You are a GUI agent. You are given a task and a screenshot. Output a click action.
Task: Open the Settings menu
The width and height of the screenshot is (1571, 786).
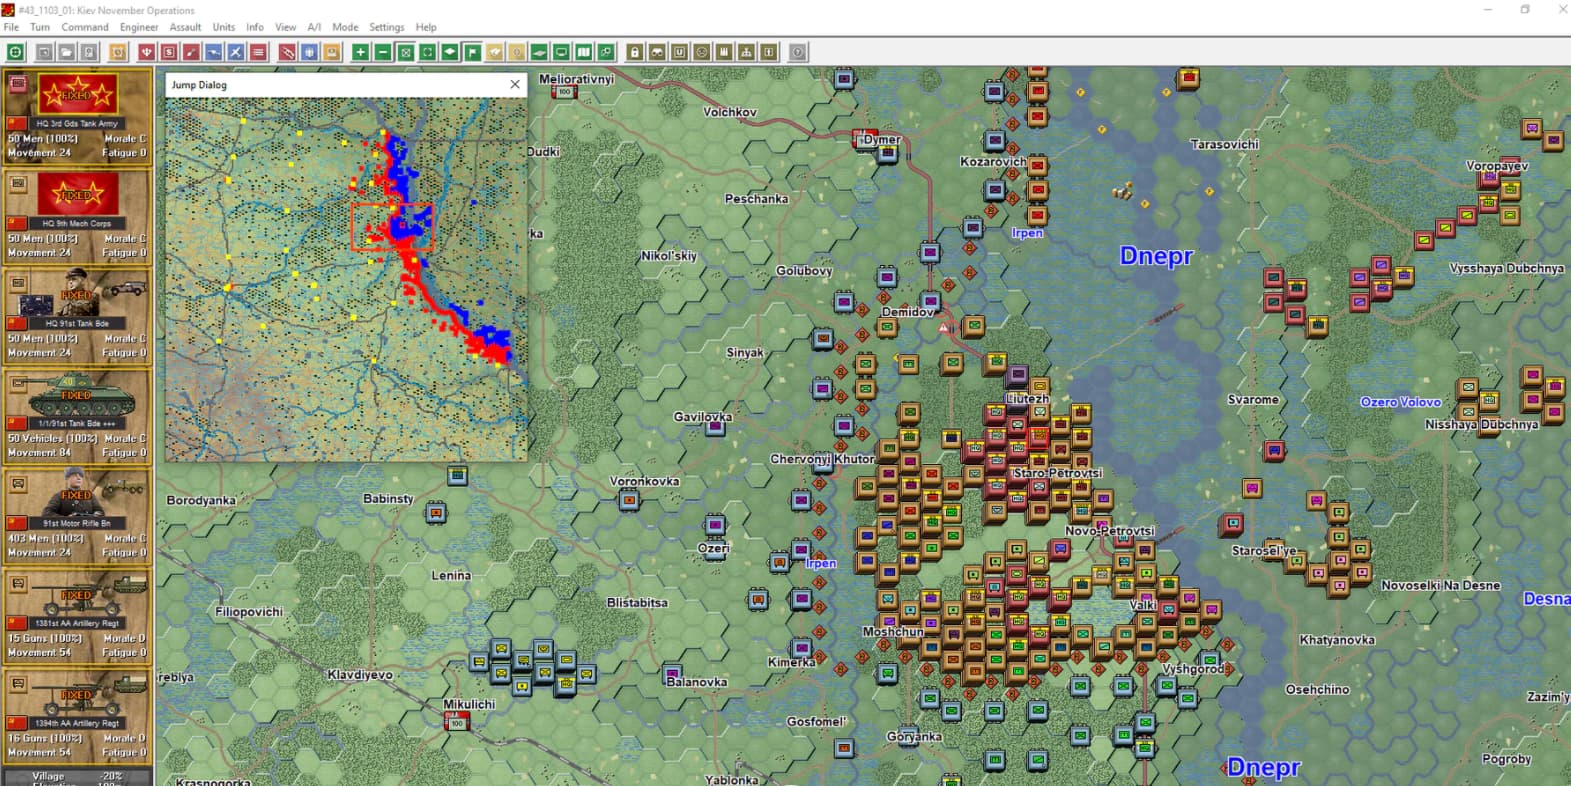click(387, 27)
